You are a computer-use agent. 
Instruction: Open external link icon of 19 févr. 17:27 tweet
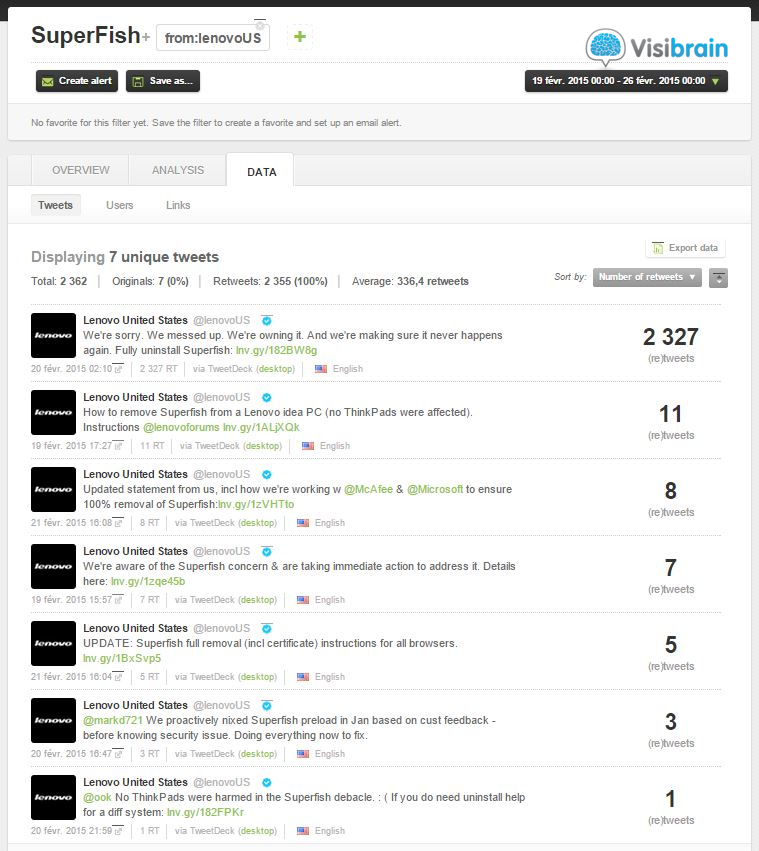(118, 446)
